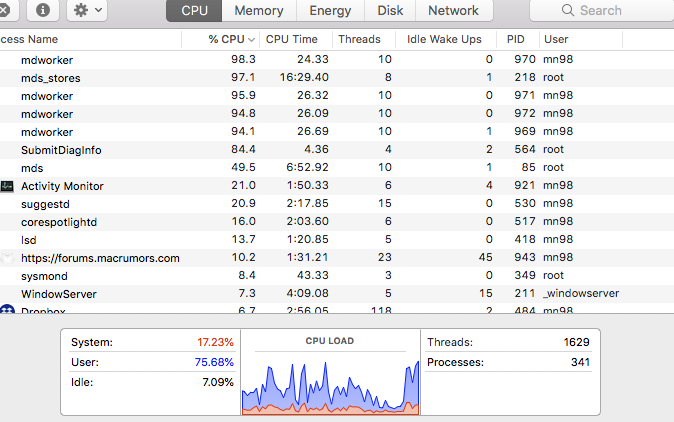The width and height of the screenshot is (674, 422).
Task: Click the User 75.68% value
Action: point(214,362)
